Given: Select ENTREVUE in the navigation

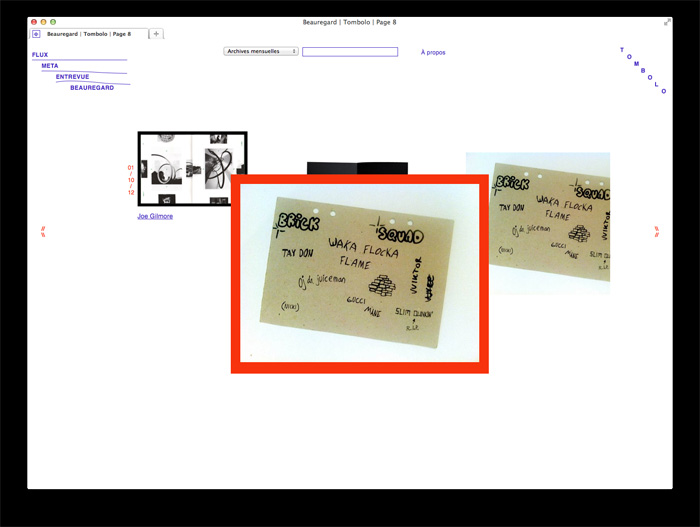Looking at the screenshot, I should 72,77.
